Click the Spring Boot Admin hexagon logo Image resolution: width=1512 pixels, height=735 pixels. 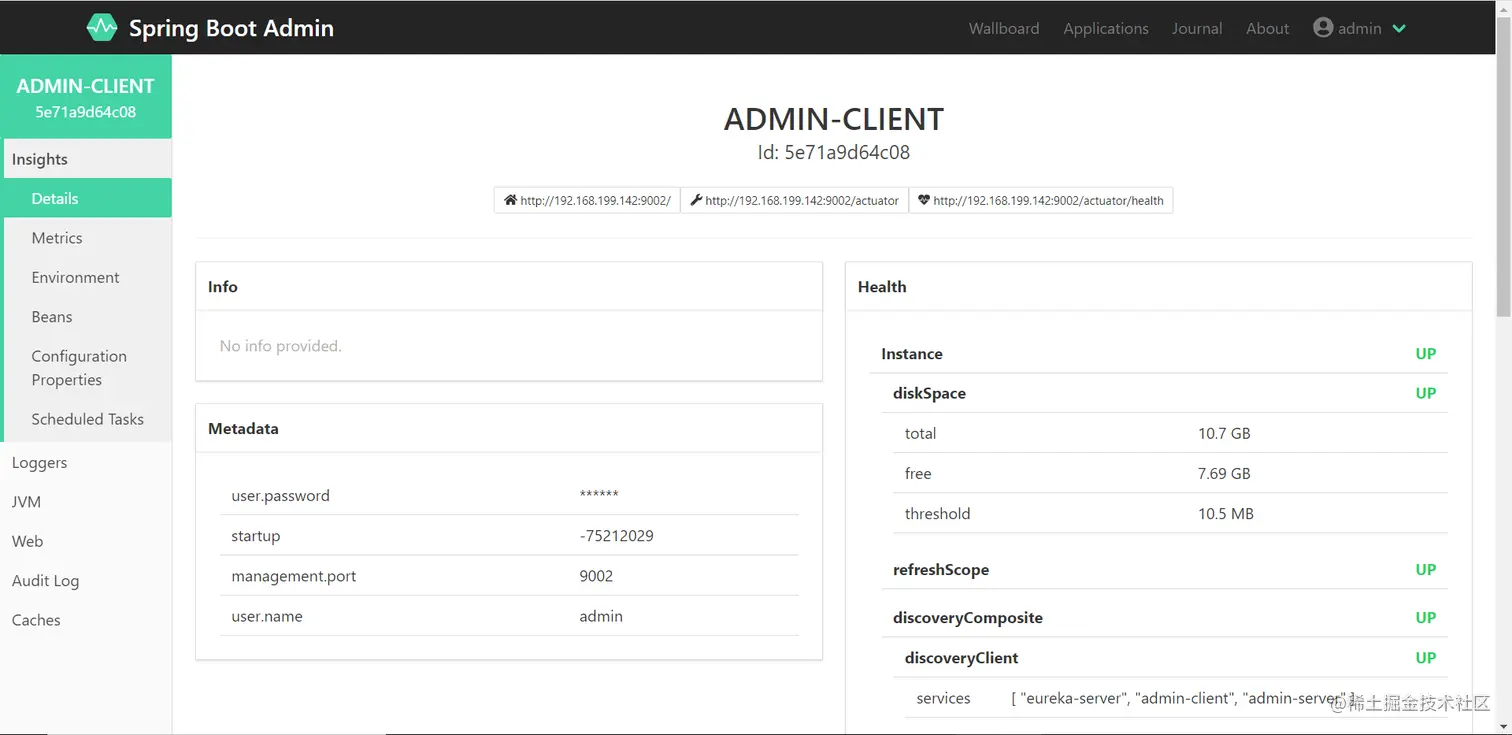click(x=101, y=28)
